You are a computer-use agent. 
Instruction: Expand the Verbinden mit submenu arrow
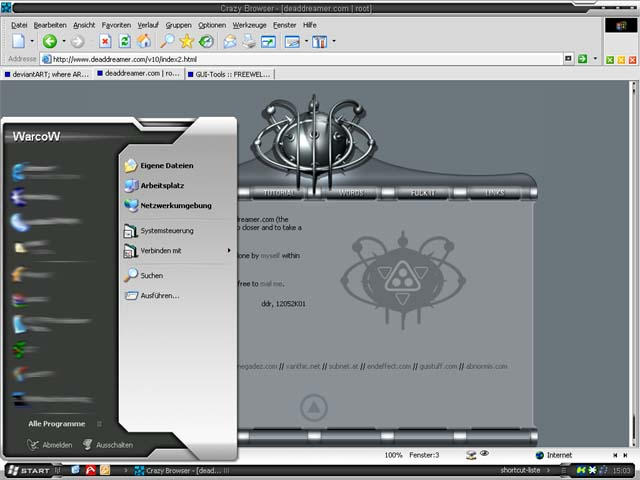[x=229, y=251]
